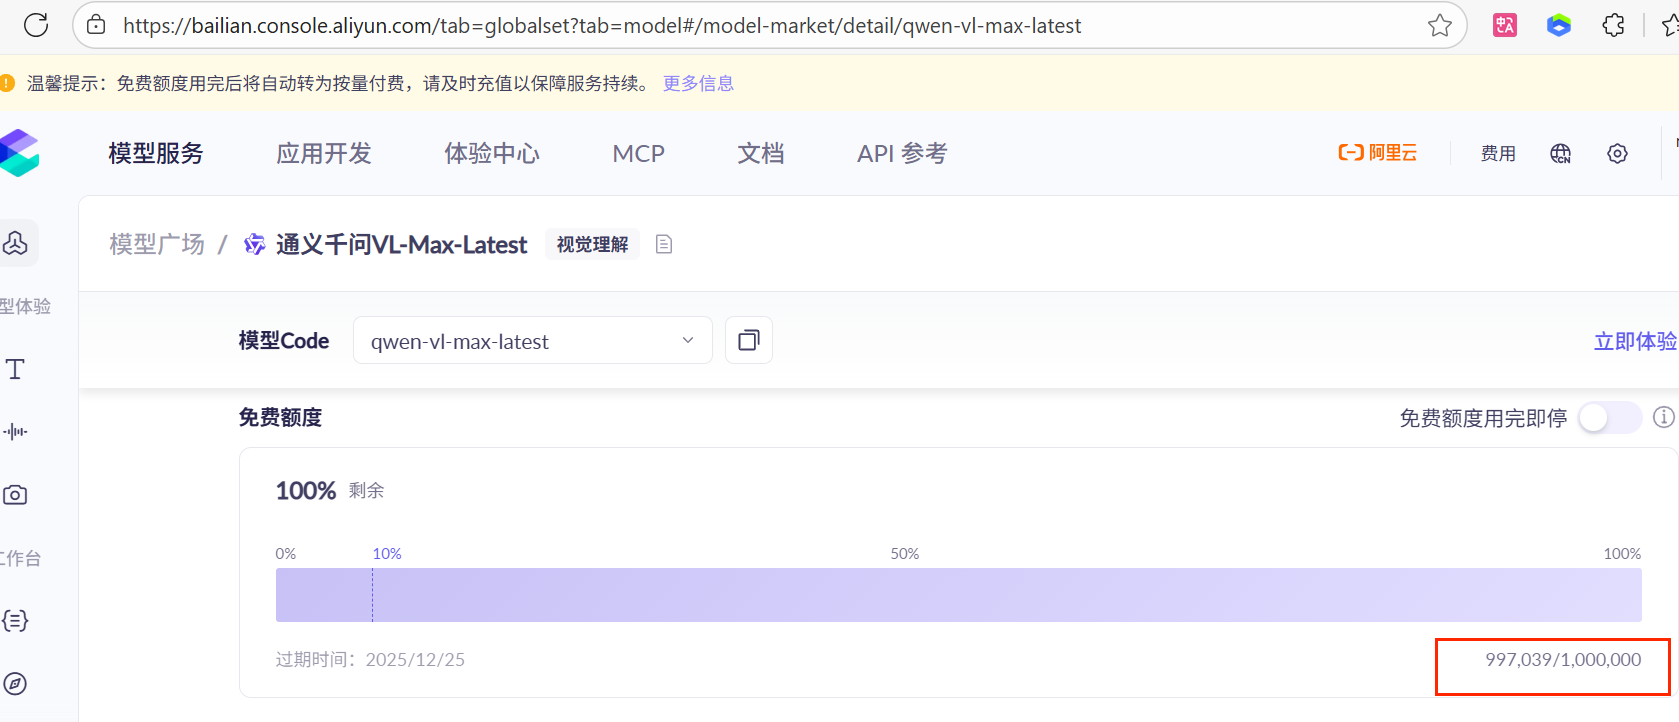Image resolution: width=1679 pixels, height=722 pixels.
Task: Click the 视觉理解 tag
Action: click(x=592, y=244)
